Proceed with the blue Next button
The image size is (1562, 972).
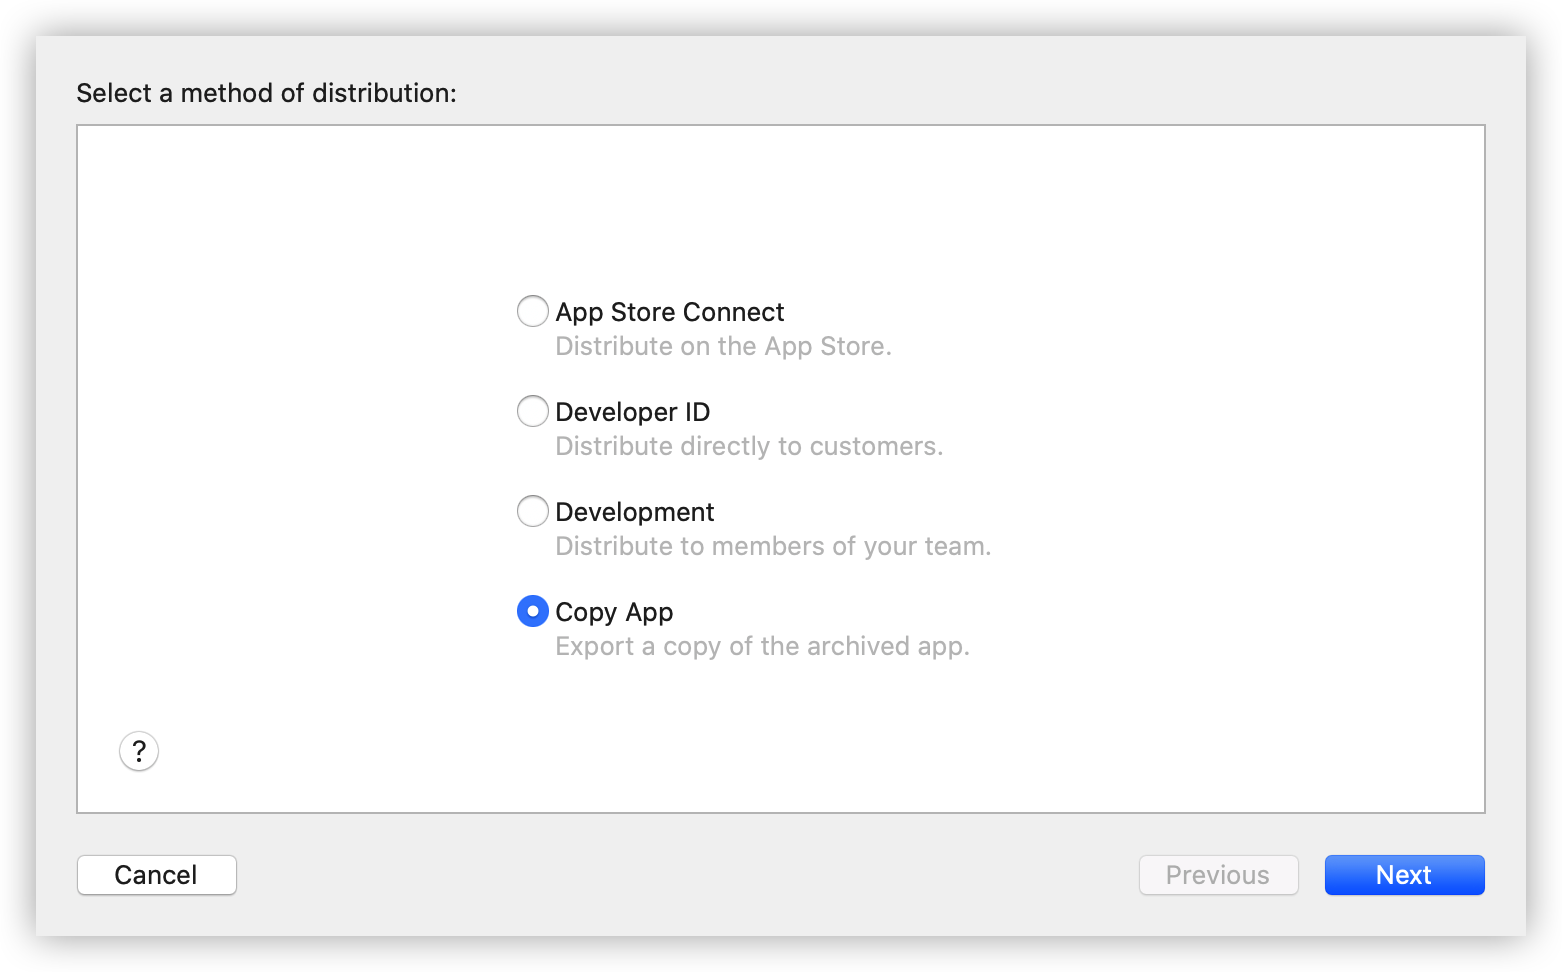(1404, 875)
